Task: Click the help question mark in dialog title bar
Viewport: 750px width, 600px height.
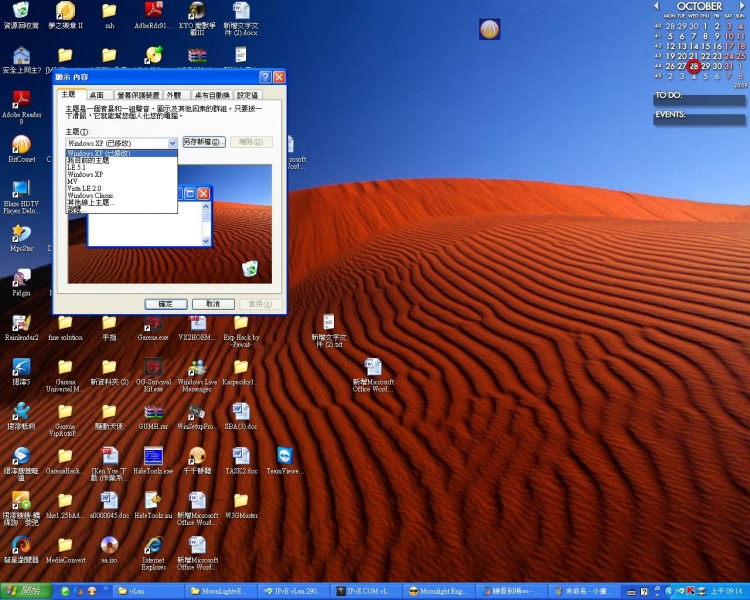Action: [265, 77]
